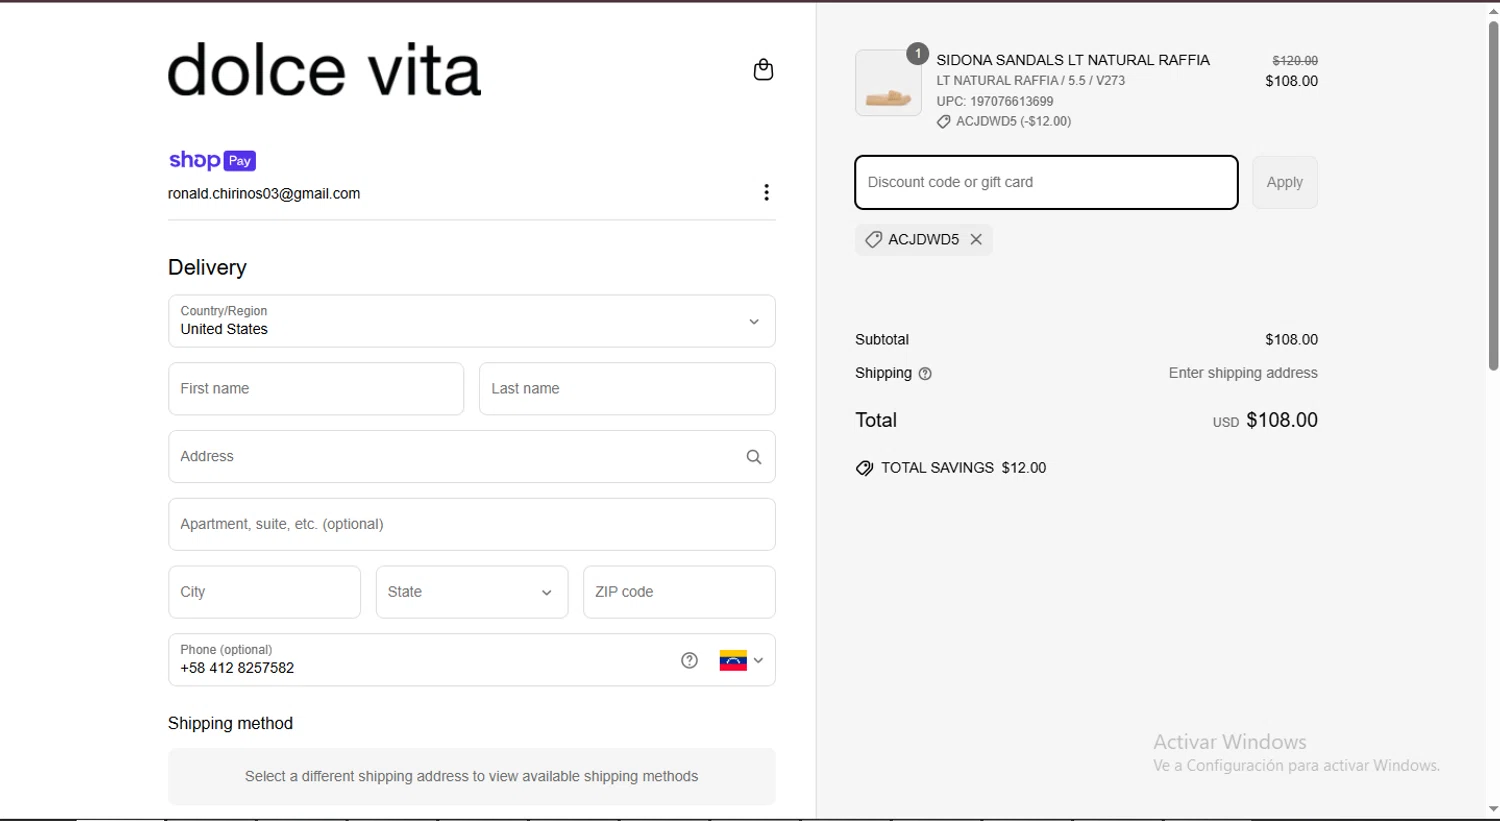Image resolution: width=1500 pixels, height=821 pixels.
Task: Open the shopping bag cart icon
Action: point(763,70)
